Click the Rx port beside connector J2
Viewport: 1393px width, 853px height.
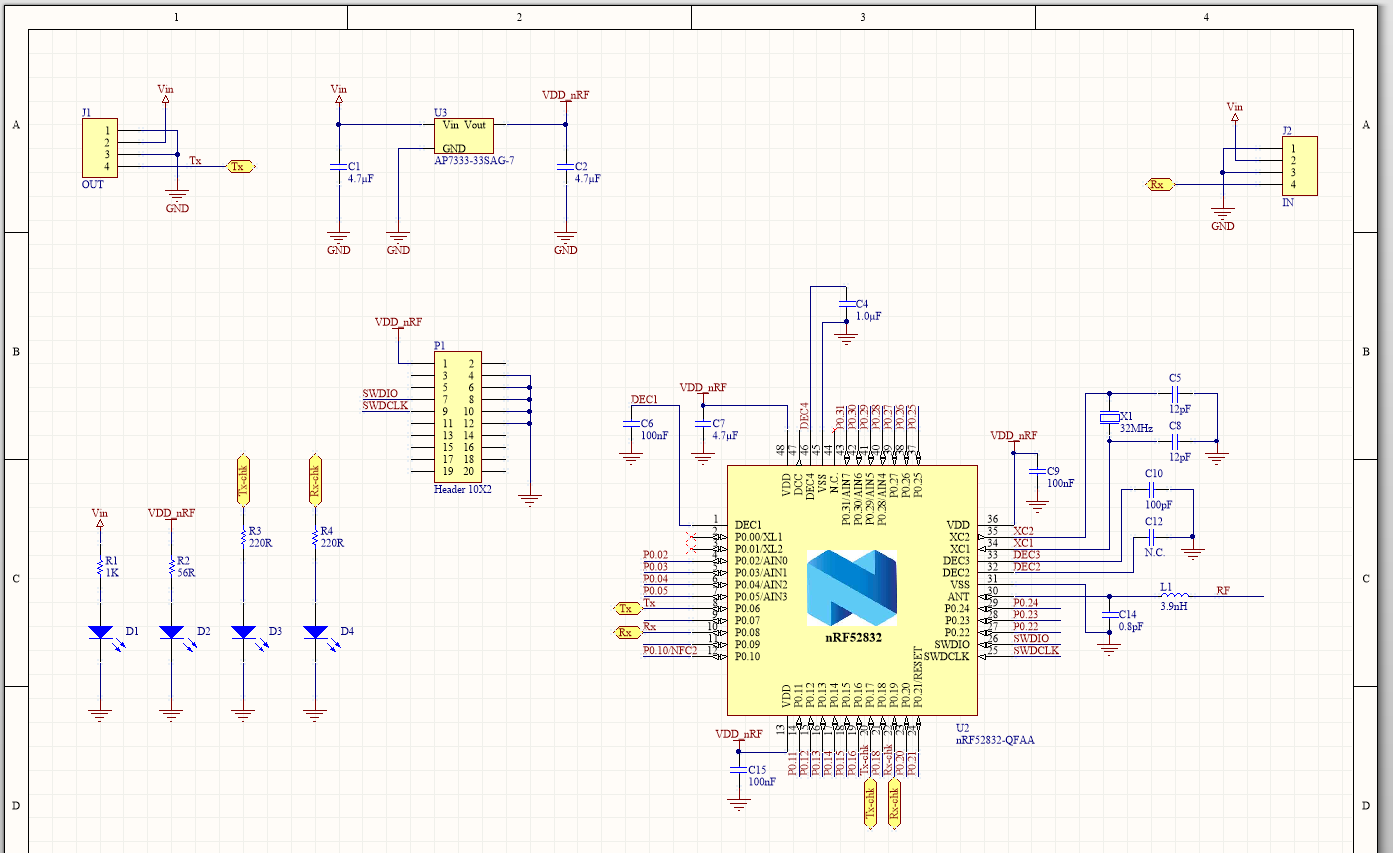[x=1159, y=184]
